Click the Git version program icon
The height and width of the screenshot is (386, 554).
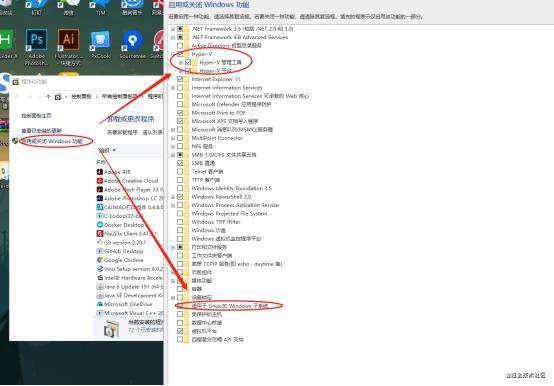click(x=100, y=242)
